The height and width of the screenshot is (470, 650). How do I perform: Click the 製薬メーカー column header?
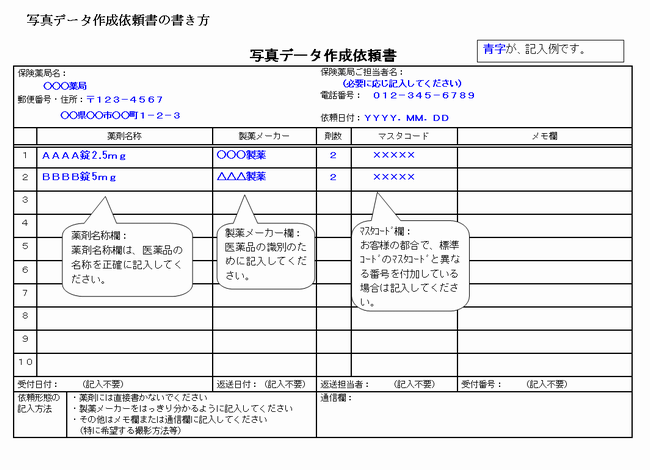click(x=264, y=135)
